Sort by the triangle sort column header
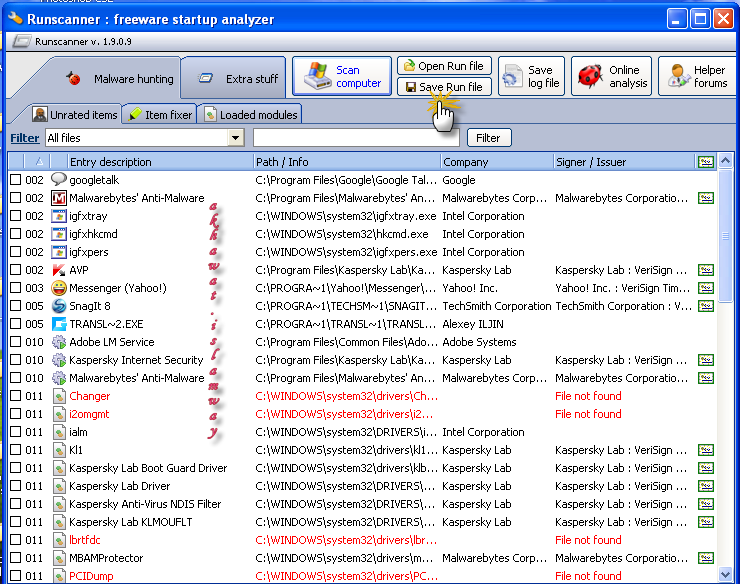 [x=36, y=162]
